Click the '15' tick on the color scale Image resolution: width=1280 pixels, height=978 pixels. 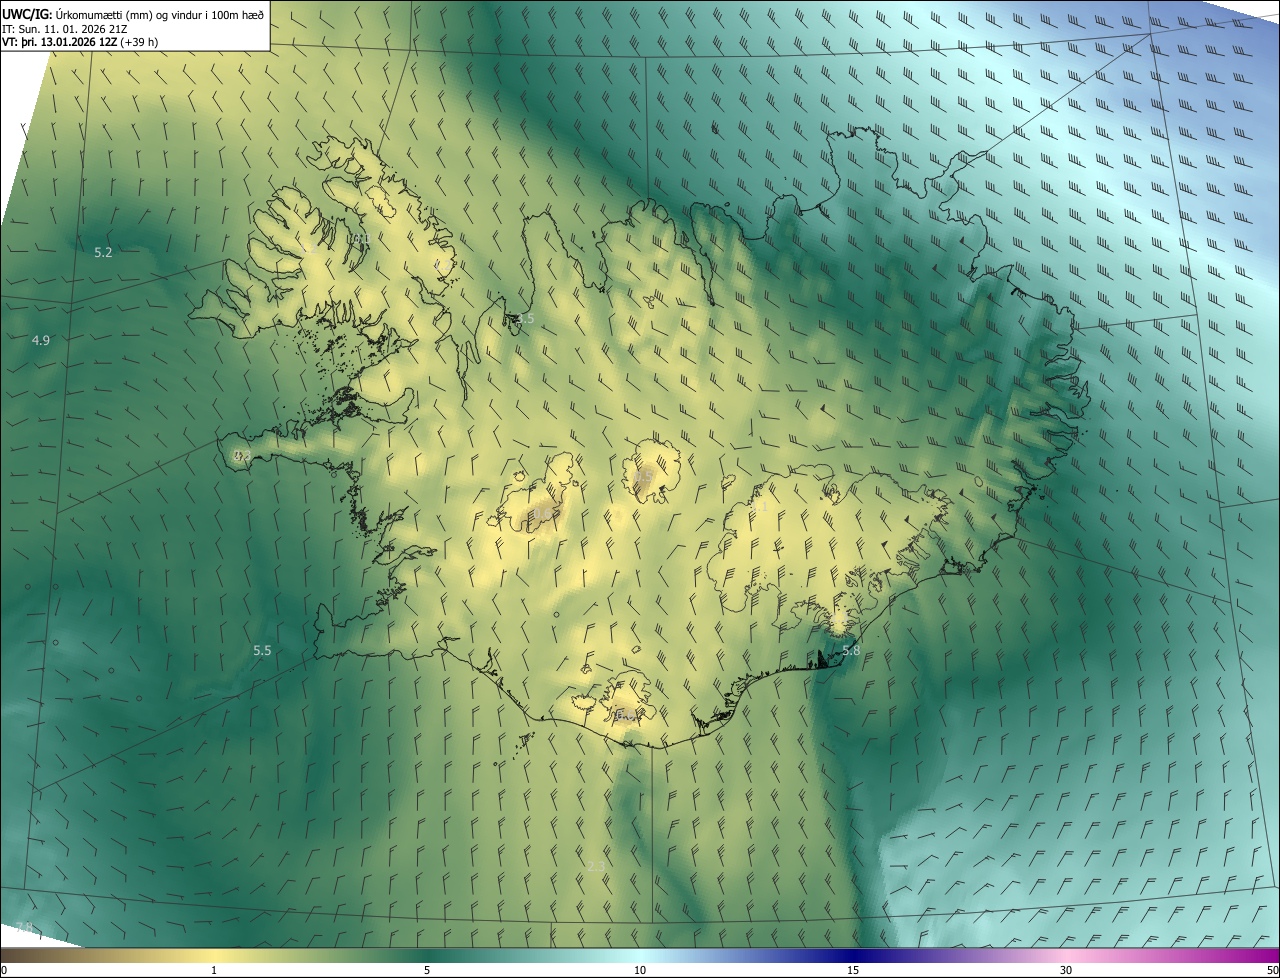[x=853, y=971]
